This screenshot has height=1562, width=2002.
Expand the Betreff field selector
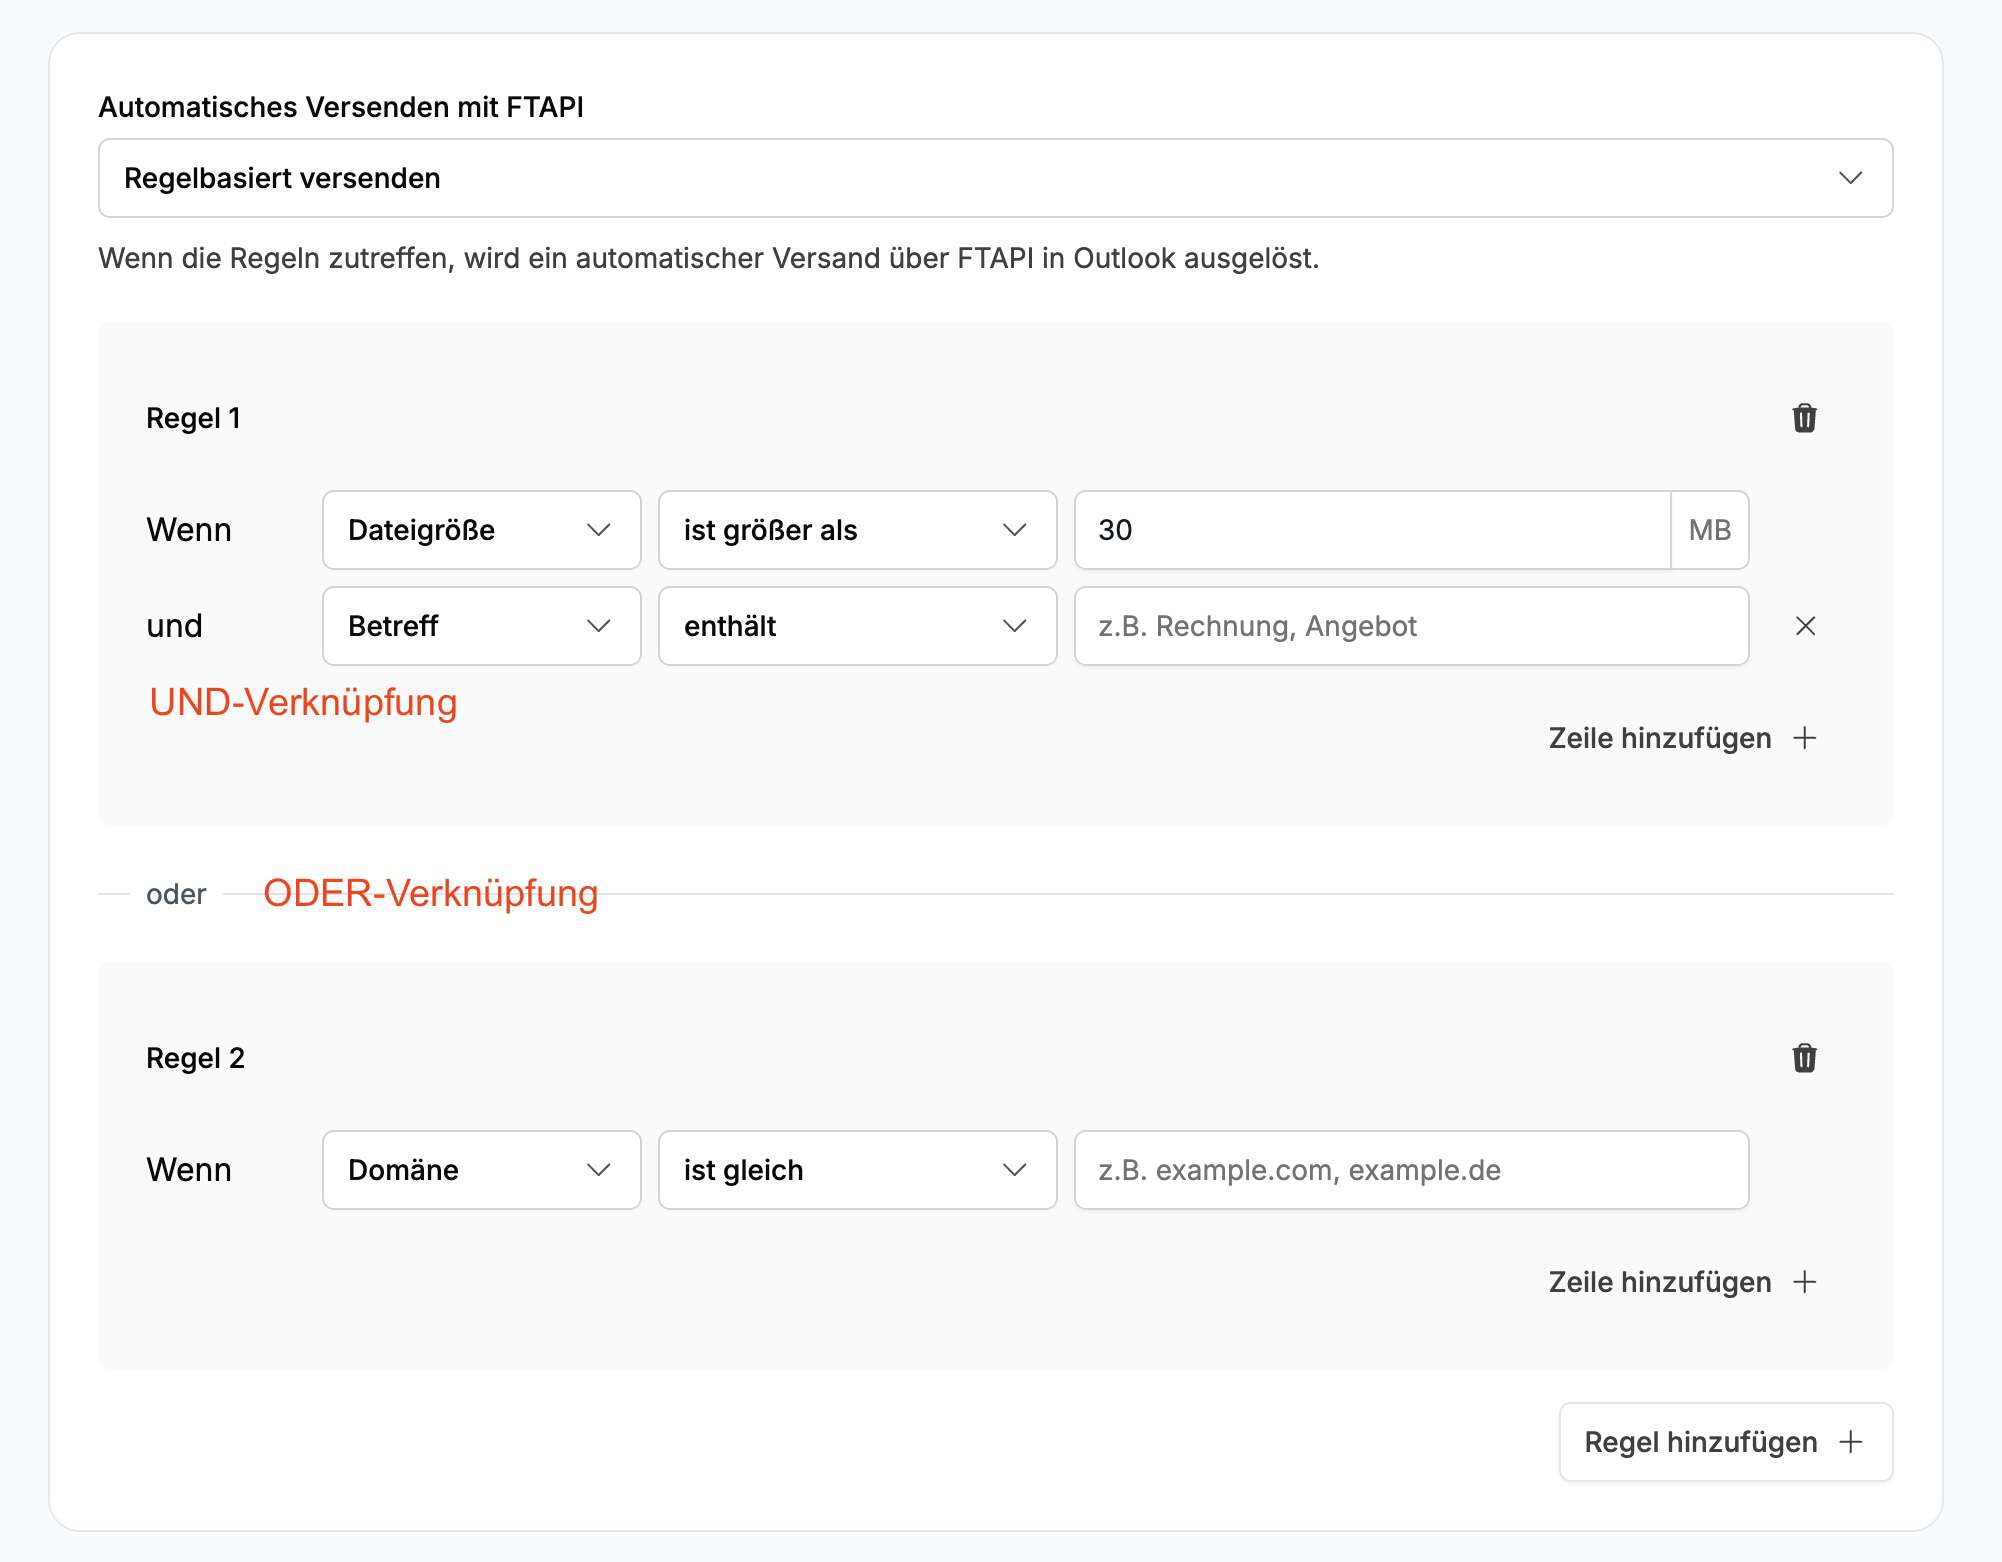click(481, 626)
